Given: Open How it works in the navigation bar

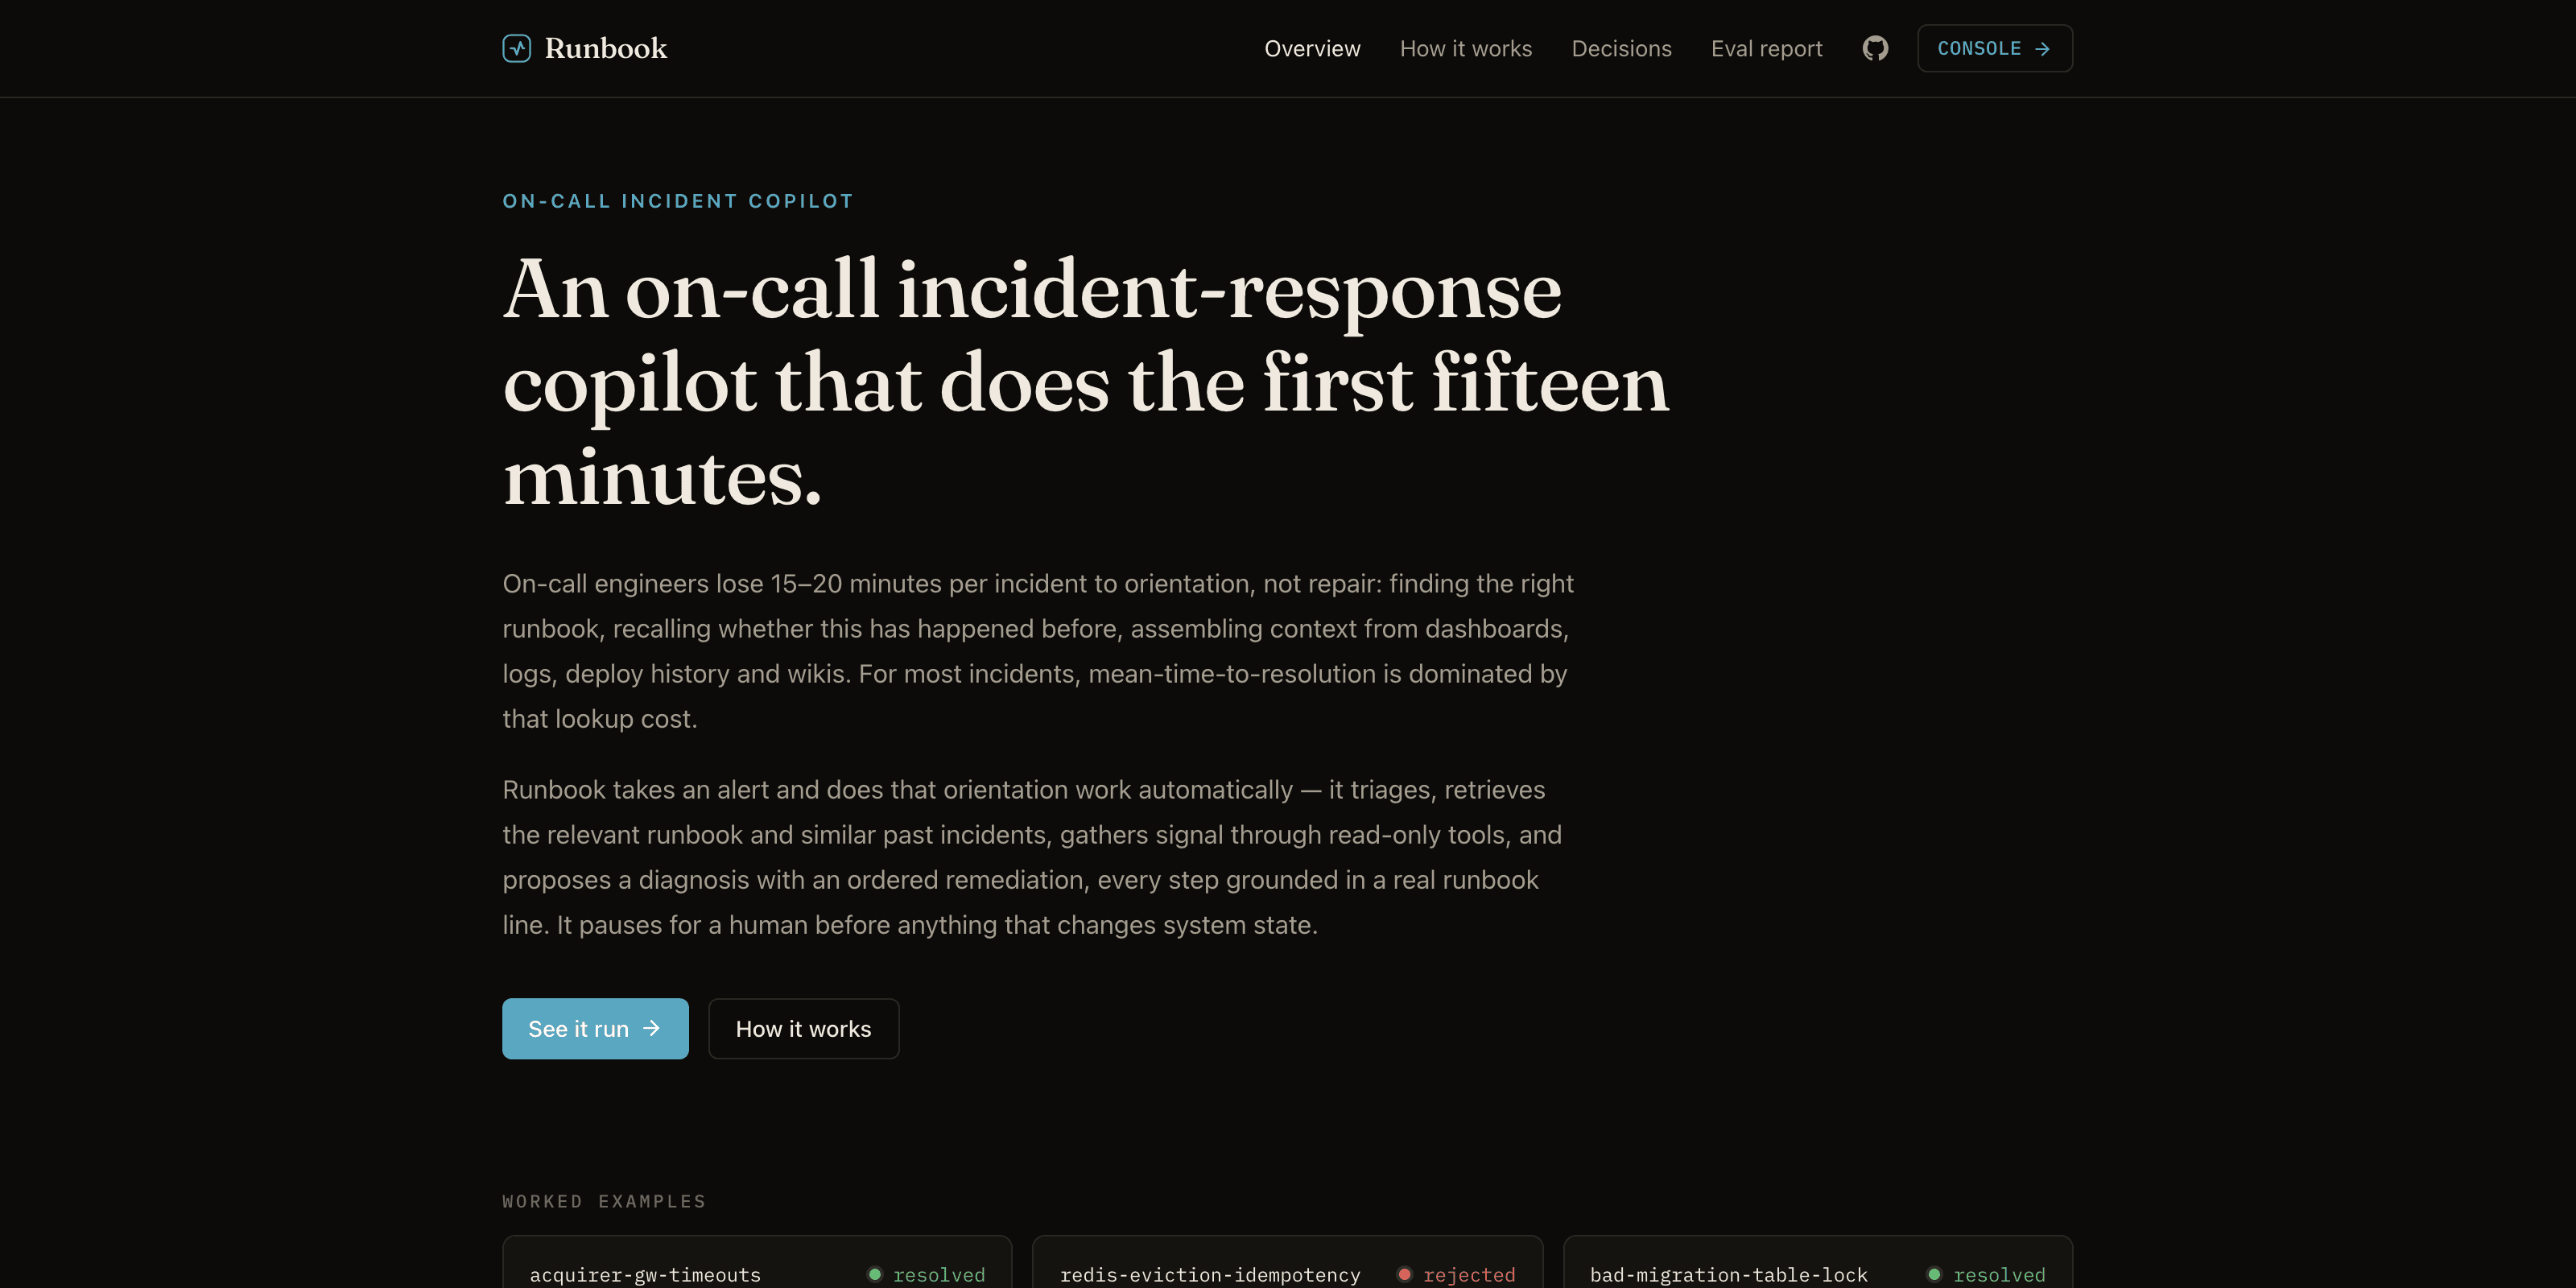Looking at the screenshot, I should pyautogui.click(x=1465, y=48).
